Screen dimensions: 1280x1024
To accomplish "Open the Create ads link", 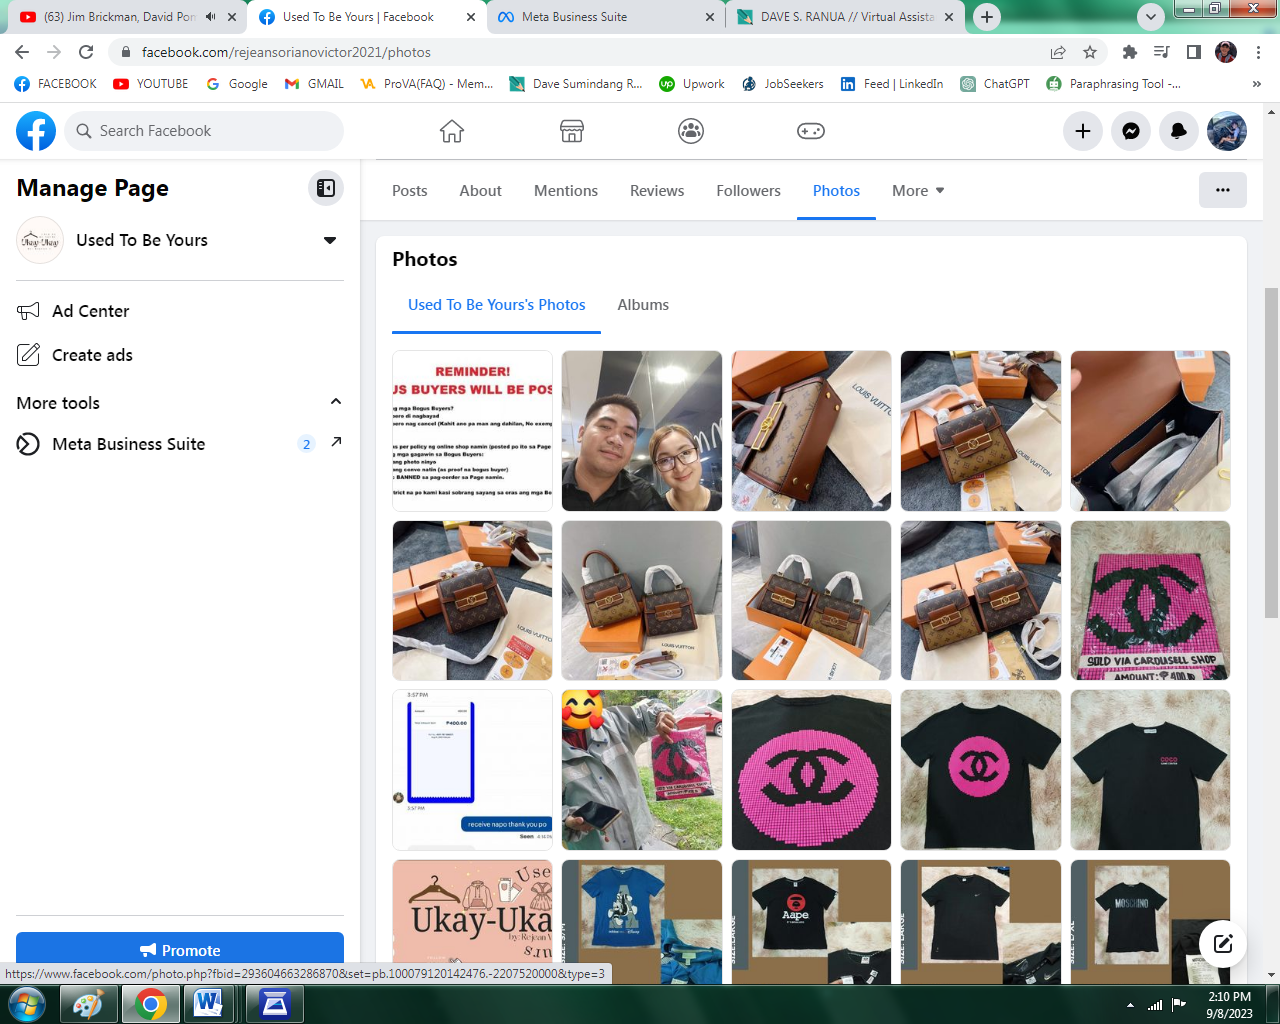I will click(x=92, y=355).
